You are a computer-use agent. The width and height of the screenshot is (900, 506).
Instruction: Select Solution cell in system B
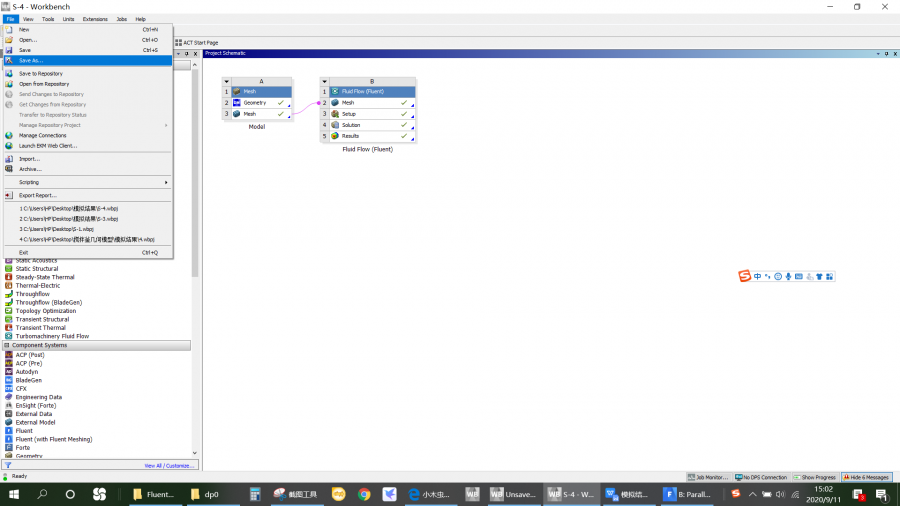tap(373, 125)
